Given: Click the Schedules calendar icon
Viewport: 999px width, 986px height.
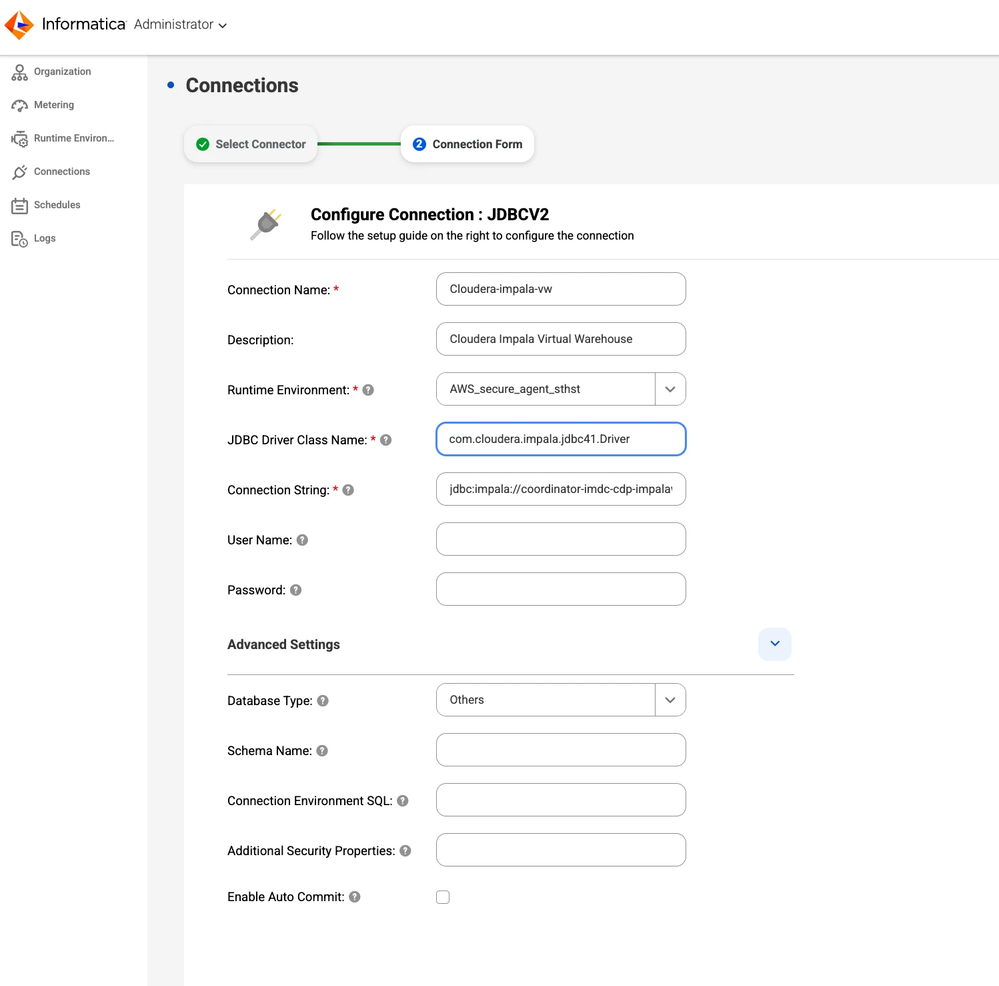Looking at the screenshot, I should coord(19,205).
